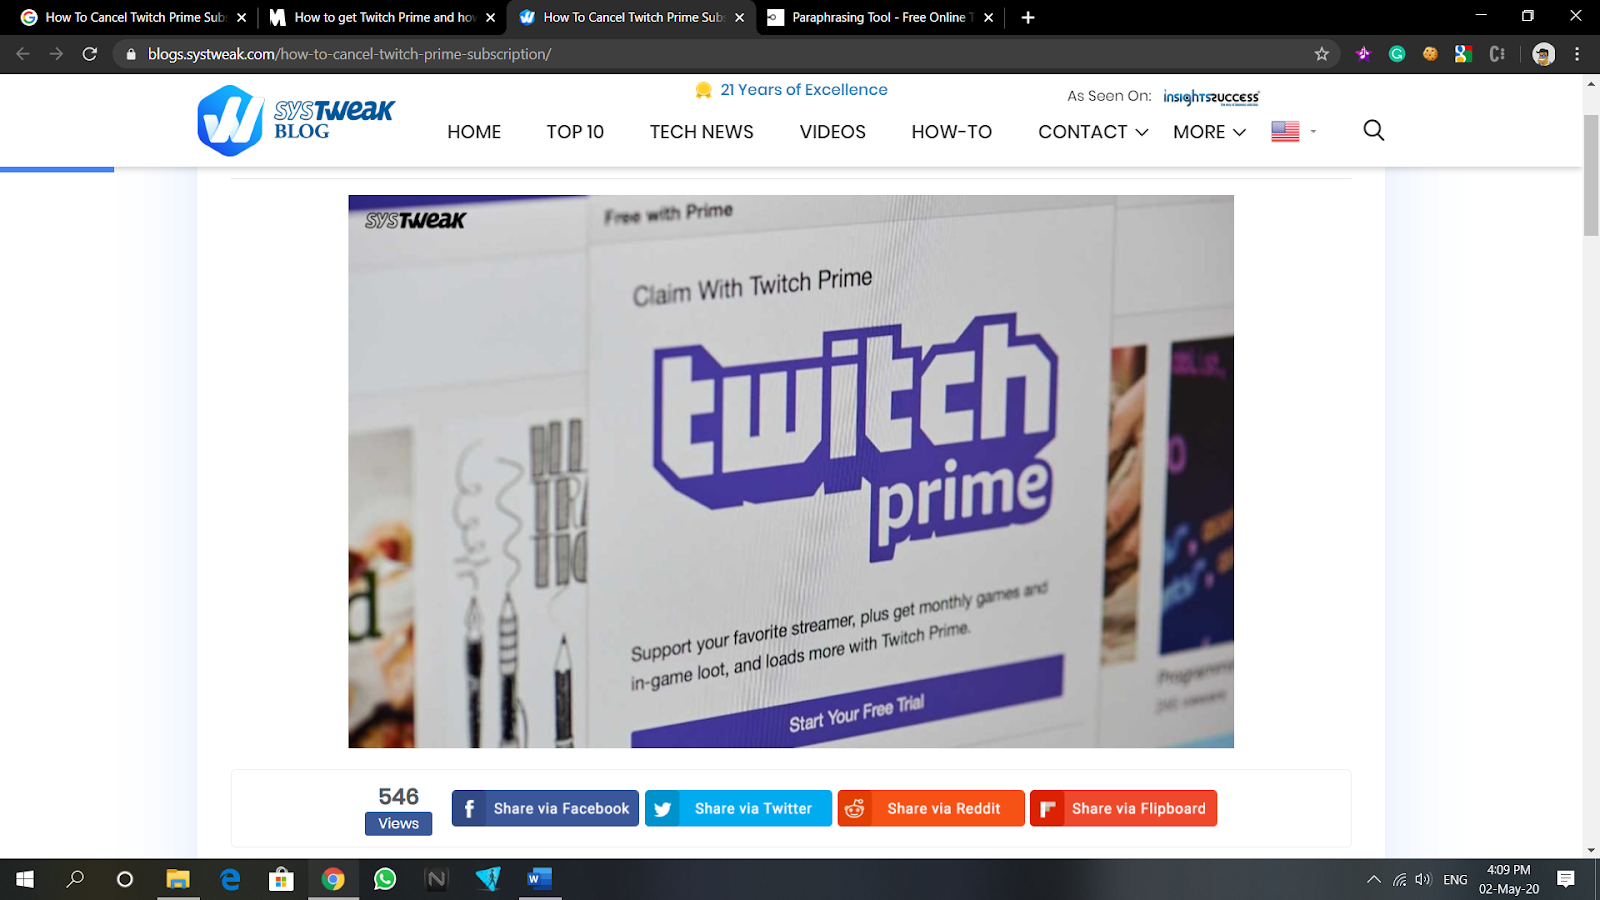The height and width of the screenshot is (900, 1600).
Task: Open Notion from the taskbar
Action: (x=437, y=879)
